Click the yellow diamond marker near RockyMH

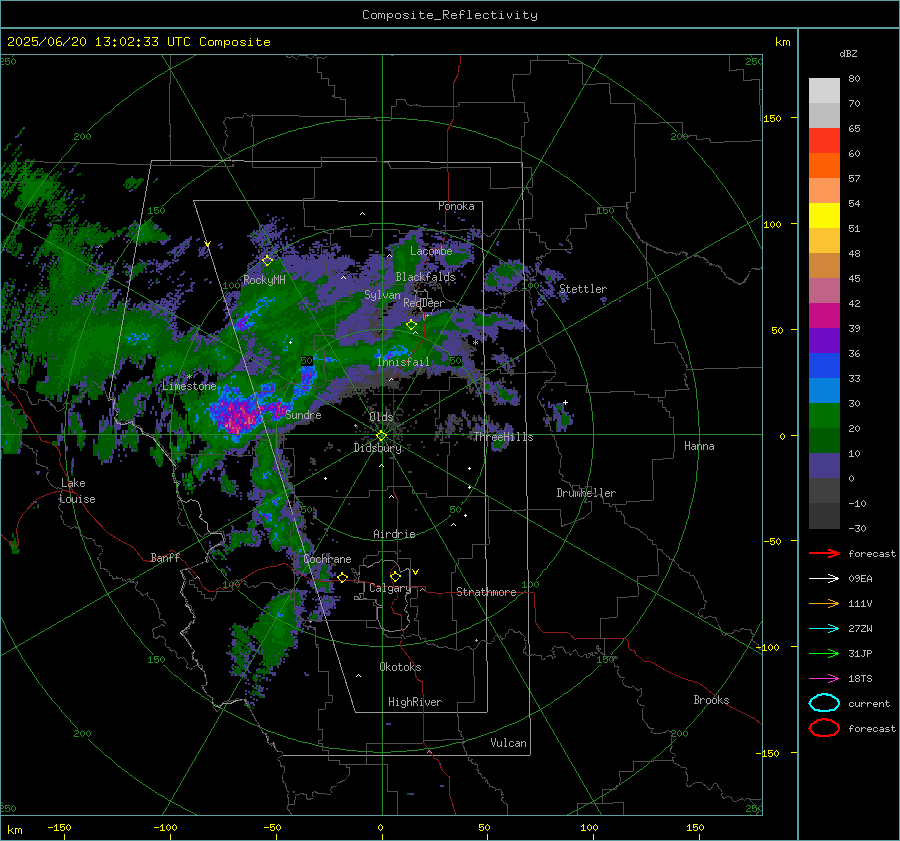(267, 261)
